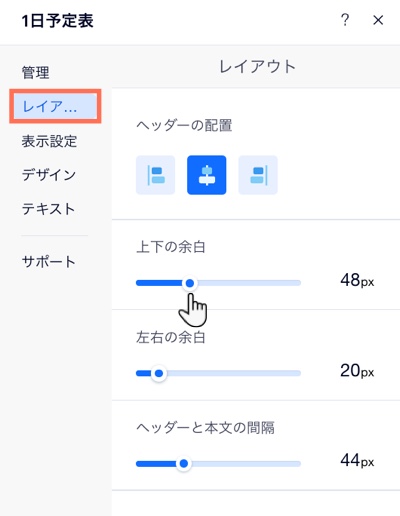Select right header alignment icon
This screenshot has height=516, width=400.
[258, 175]
